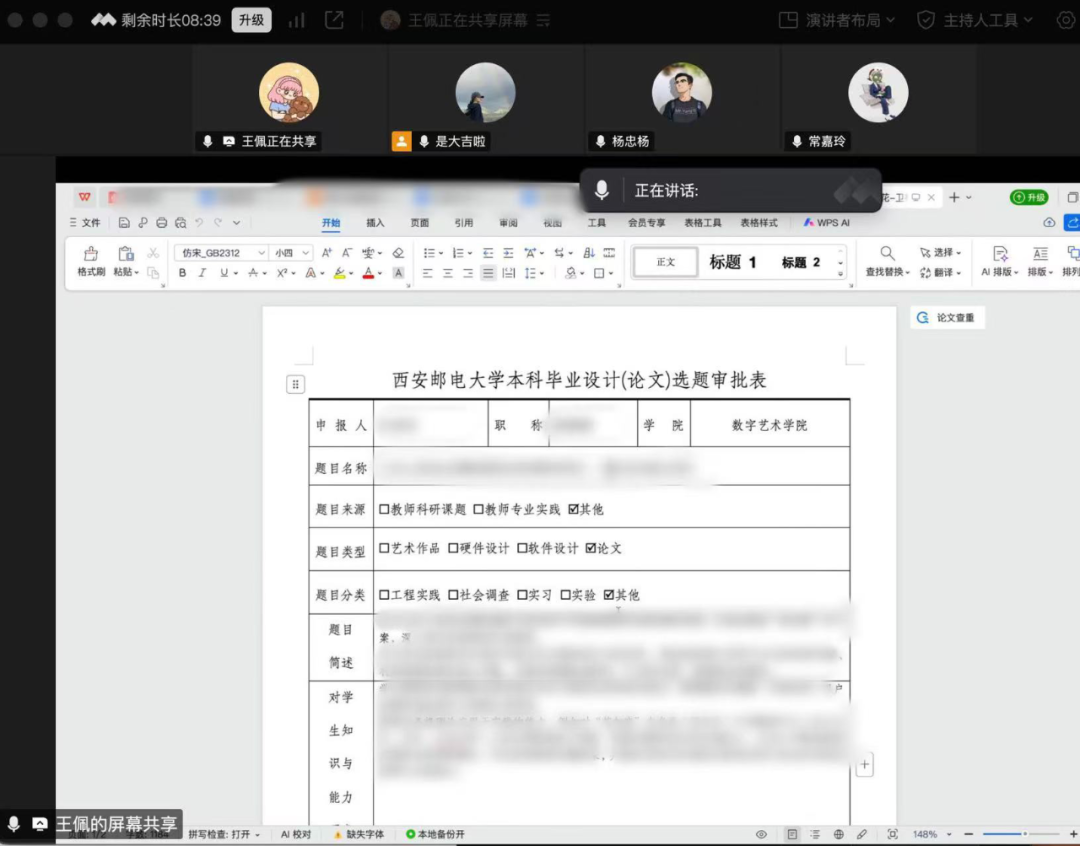Apply the 标题 2 style
This screenshot has width=1080, height=846.
tap(801, 262)
